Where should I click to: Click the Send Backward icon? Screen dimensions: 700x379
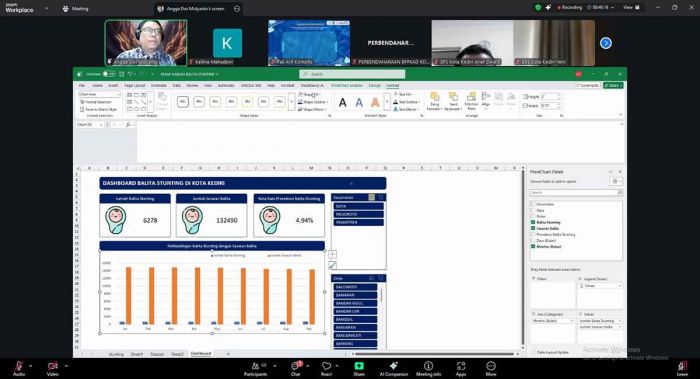pos(453,96)
